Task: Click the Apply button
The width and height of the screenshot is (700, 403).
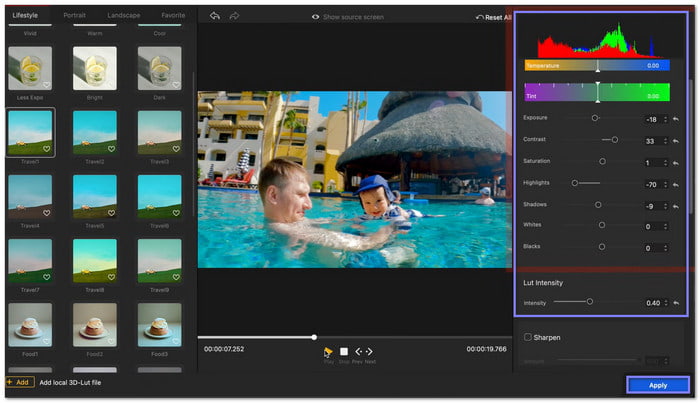Action: pyautogui.click(x=658, y=385)
